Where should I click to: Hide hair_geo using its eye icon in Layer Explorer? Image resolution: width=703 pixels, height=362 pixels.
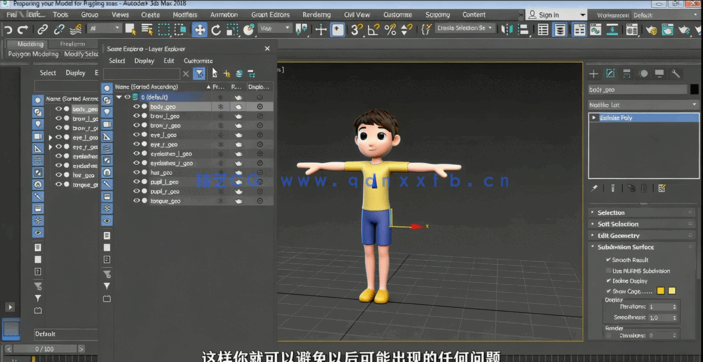click(137, 172)
